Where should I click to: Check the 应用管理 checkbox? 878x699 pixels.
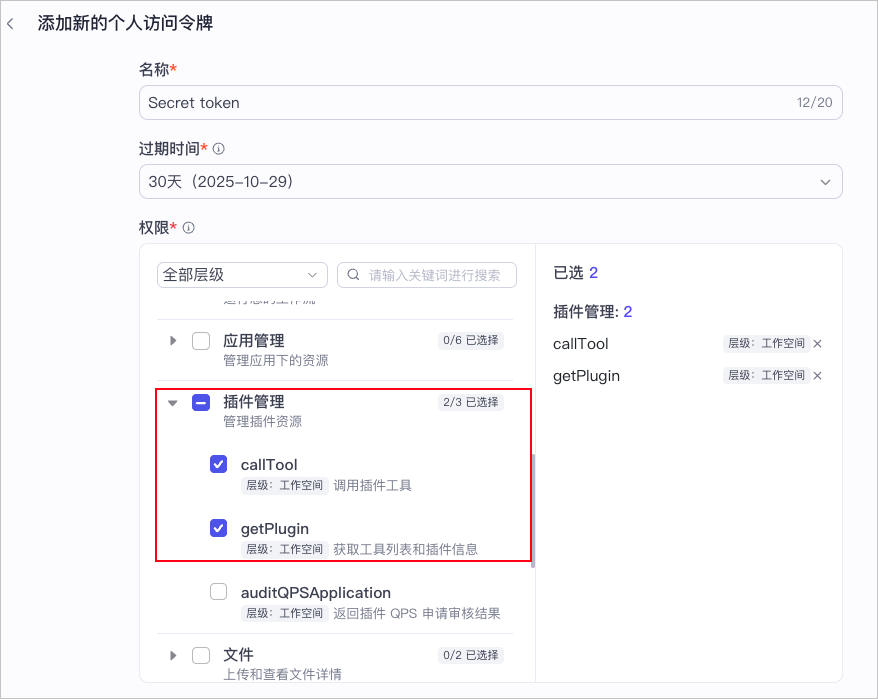click(201, 341)
